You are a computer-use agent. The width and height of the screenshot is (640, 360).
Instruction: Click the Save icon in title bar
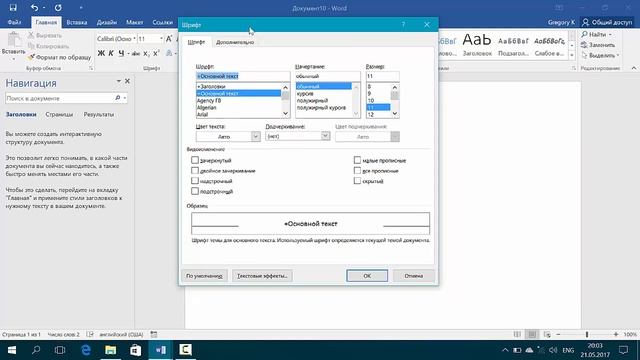click(x=13, y=7)
